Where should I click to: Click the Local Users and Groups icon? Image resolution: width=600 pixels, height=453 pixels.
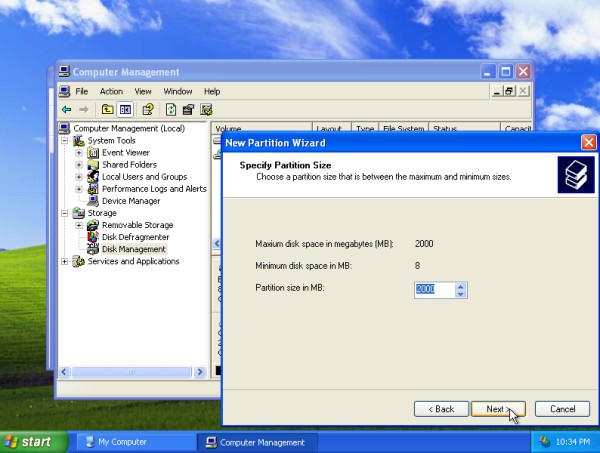[x=93, y=177]
